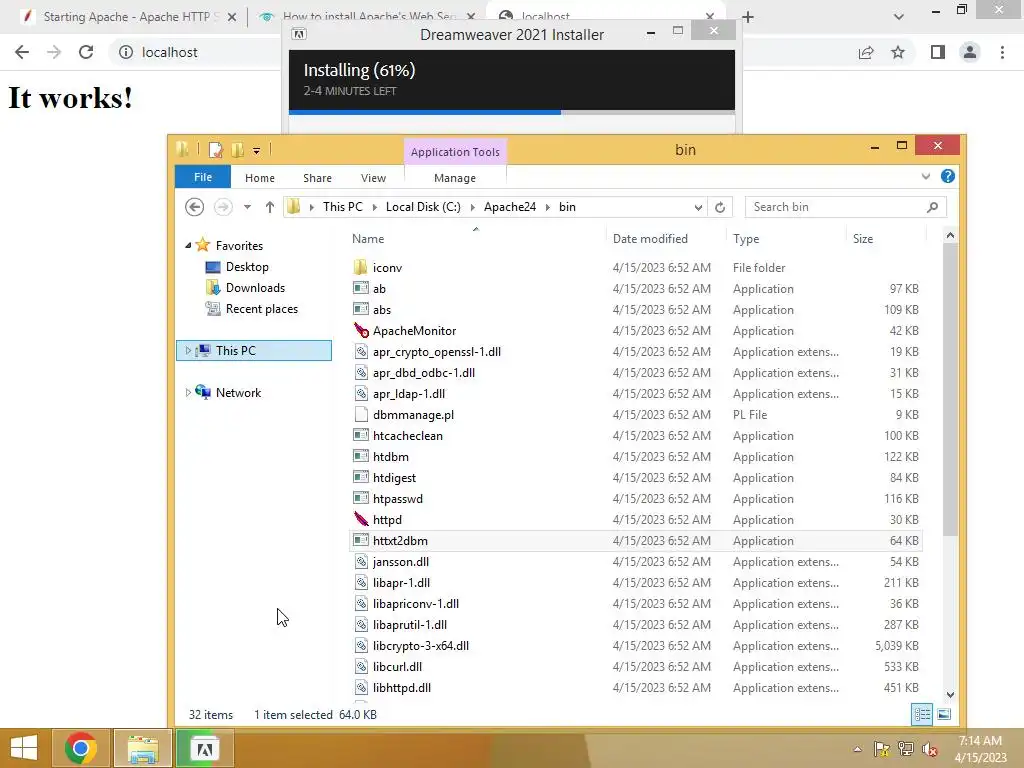Click the jansson.dll file icon

click(360, 561)
